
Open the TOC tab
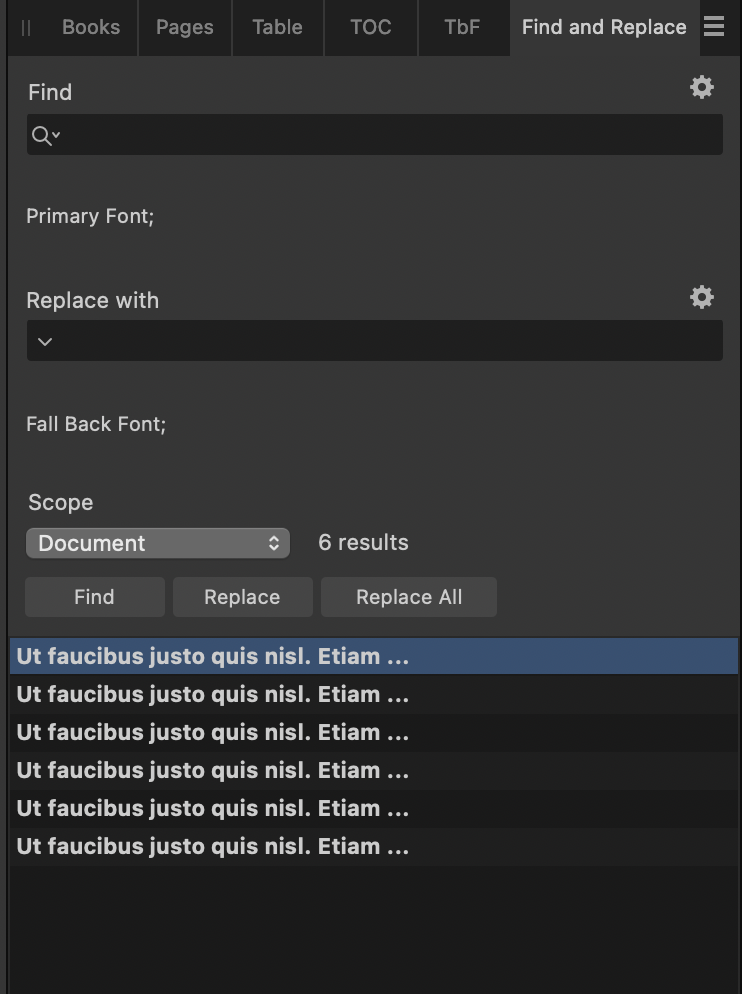pyautogui.click(x=370, y=27)
